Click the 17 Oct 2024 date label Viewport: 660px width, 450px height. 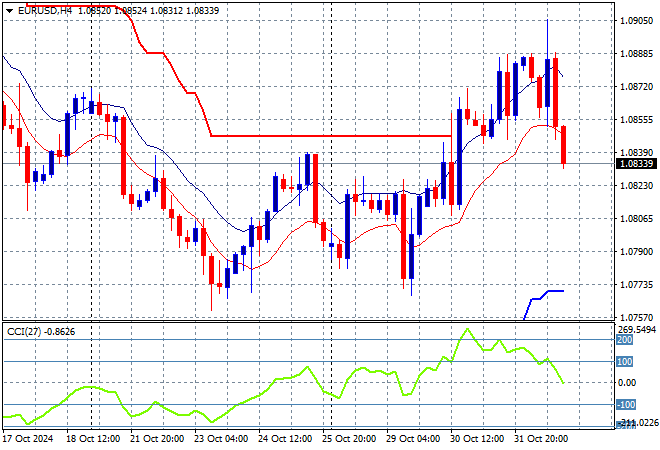[28, 439]
